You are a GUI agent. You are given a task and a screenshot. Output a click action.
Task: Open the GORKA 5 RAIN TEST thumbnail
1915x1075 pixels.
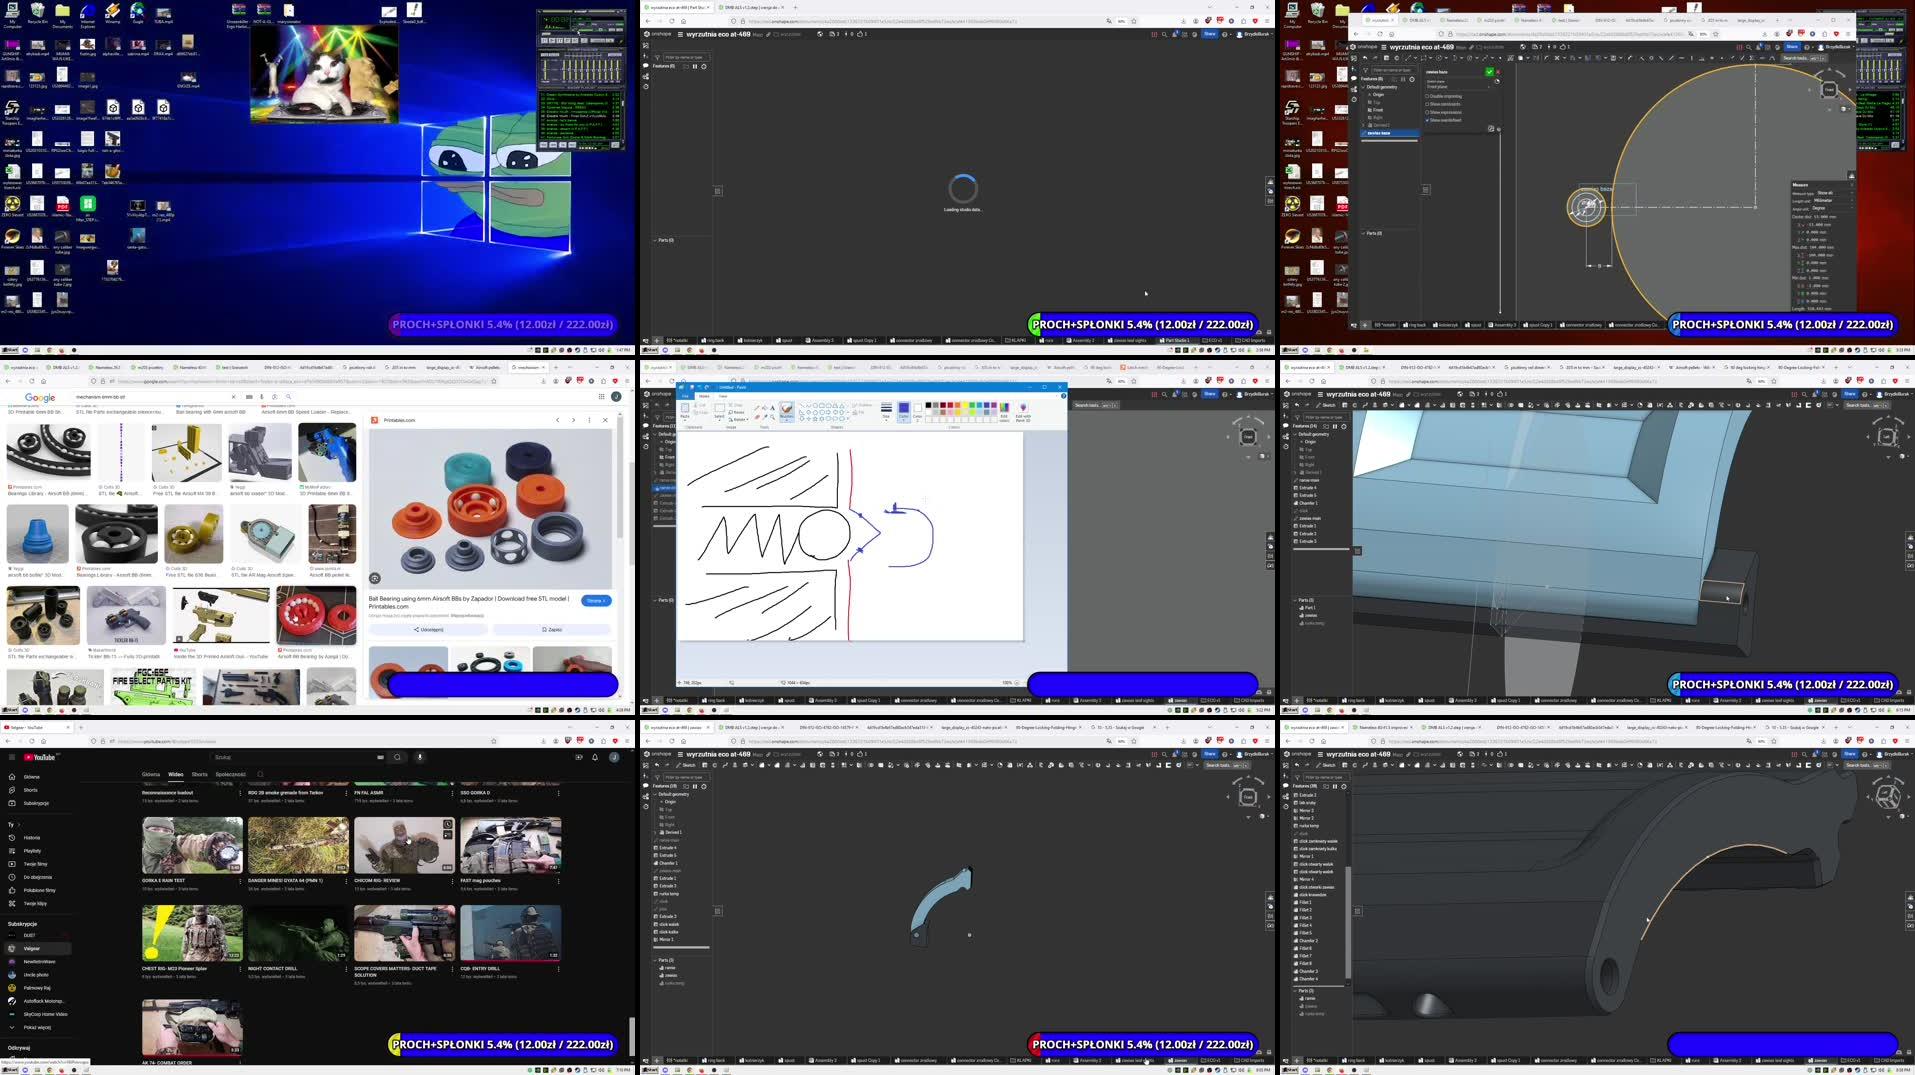[192, 845]
